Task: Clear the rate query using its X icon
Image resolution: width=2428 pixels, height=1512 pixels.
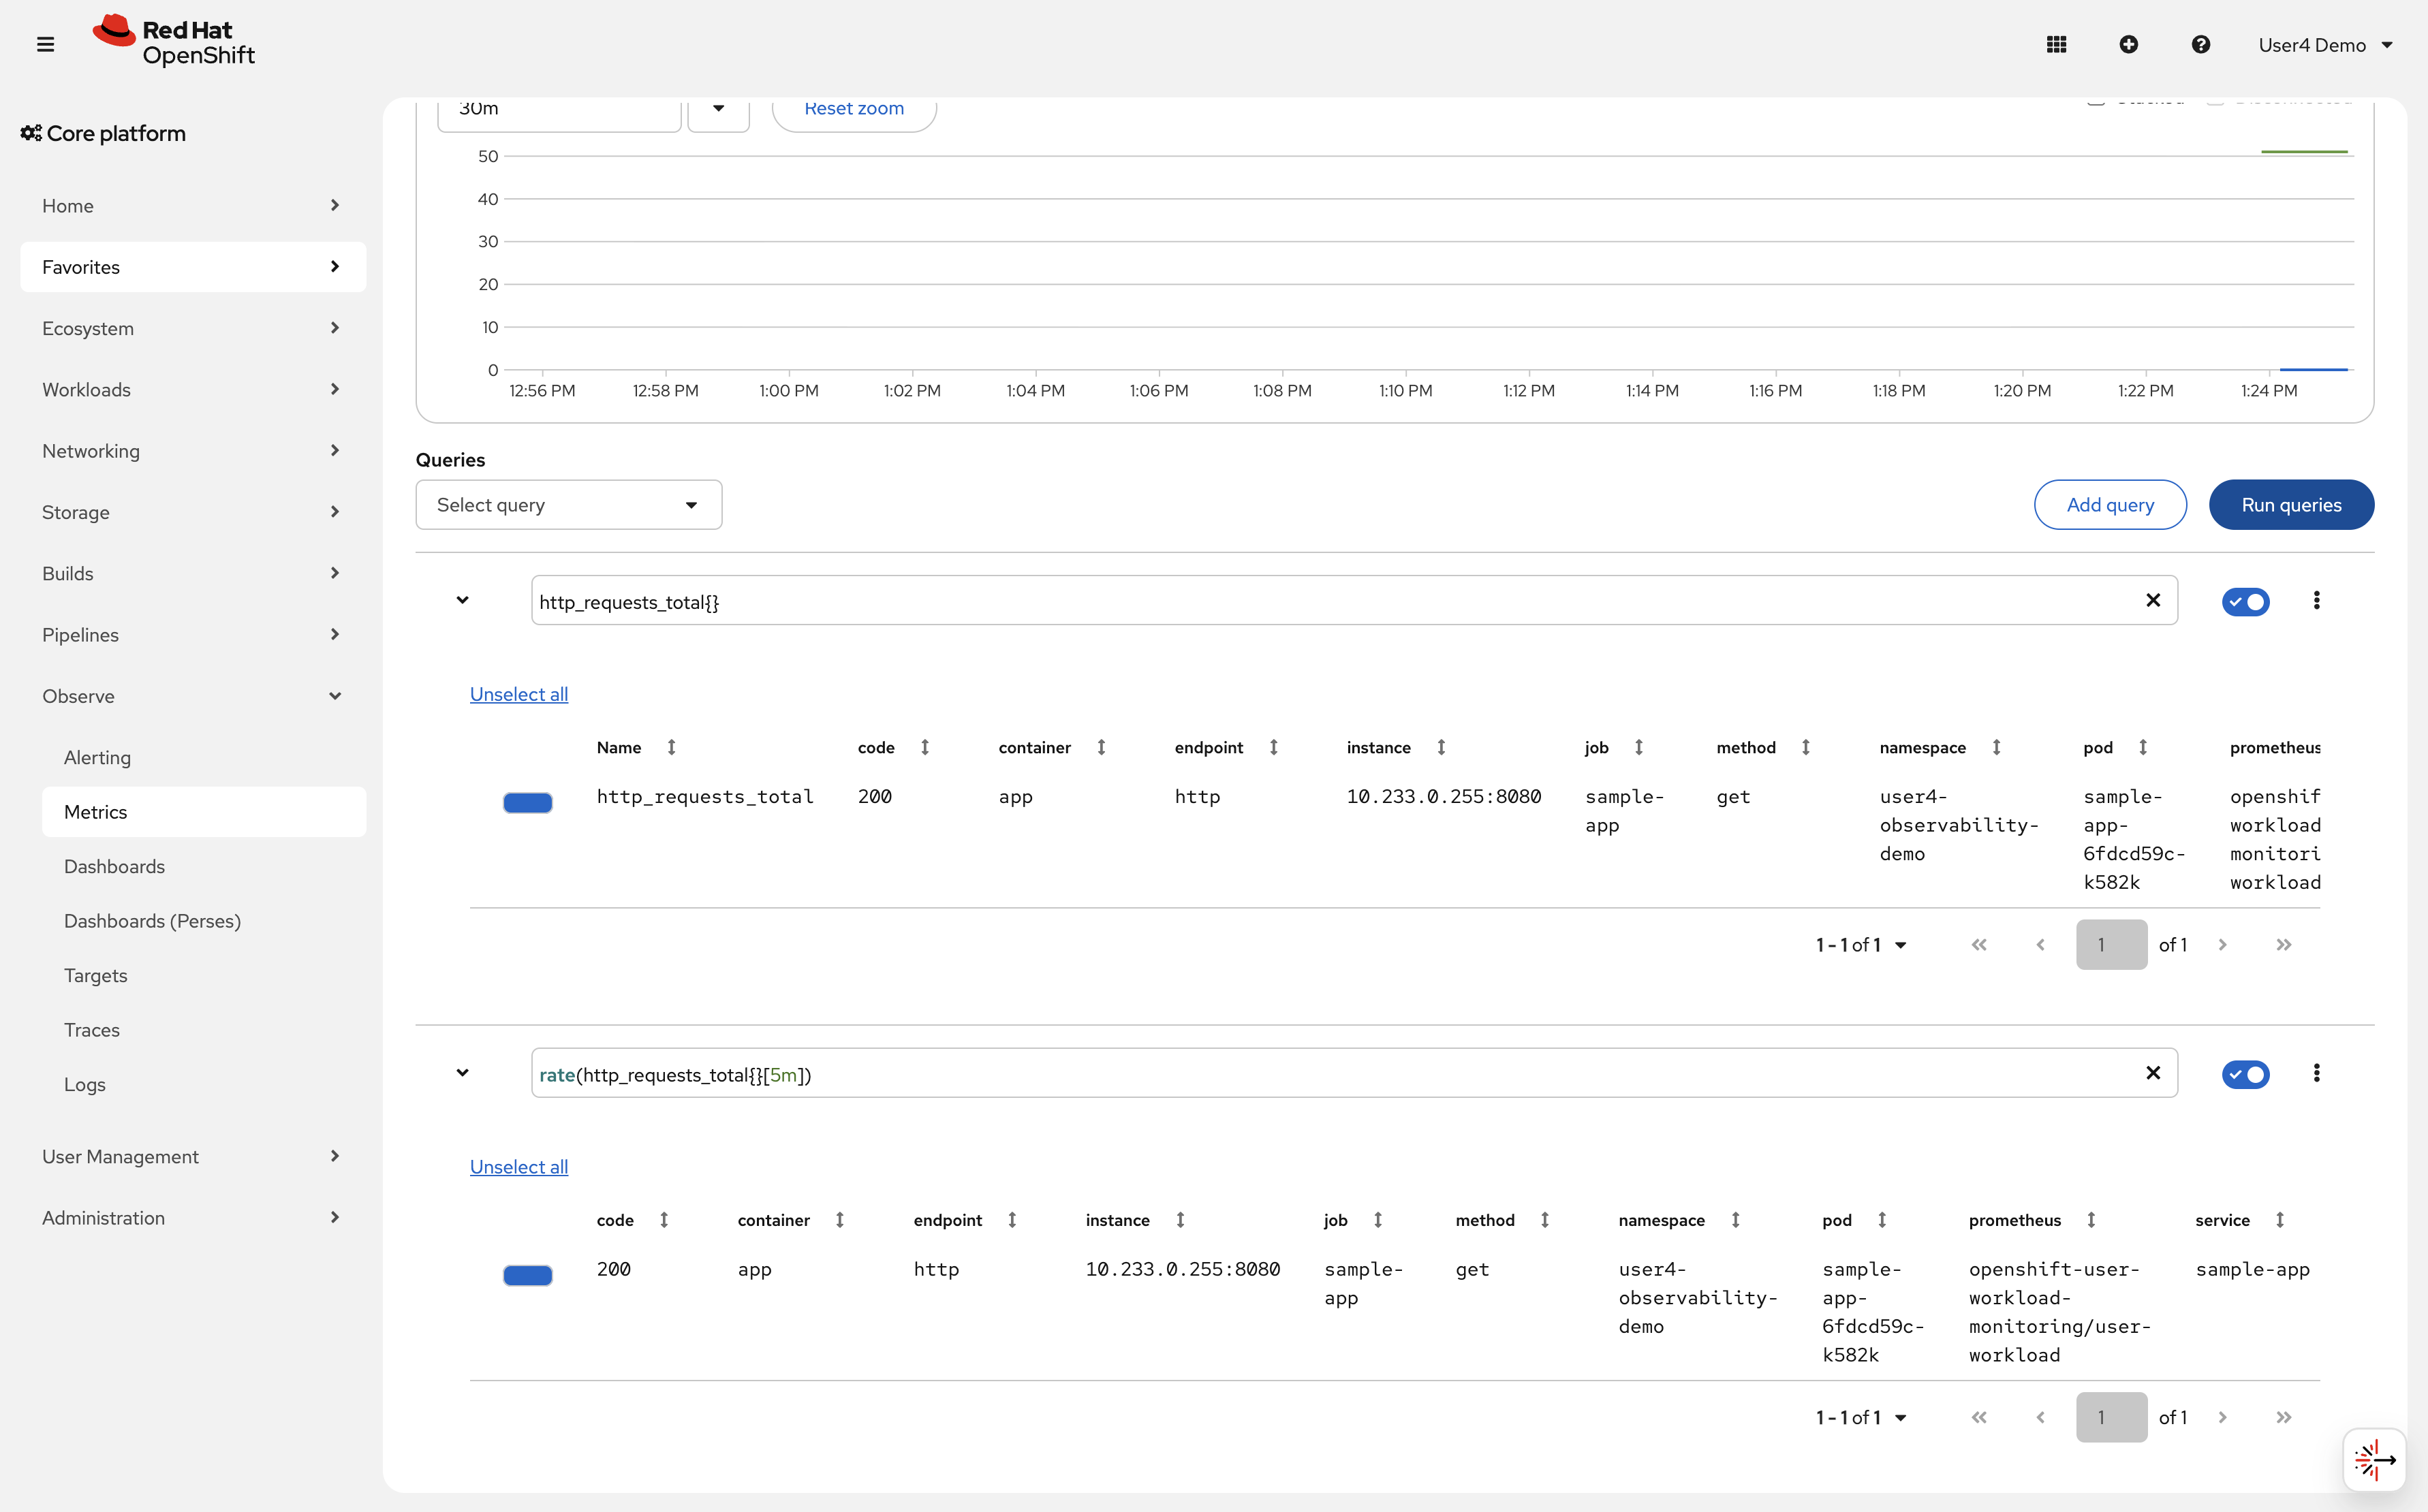Action: pyautogui.click(x=2154, y=1073)
